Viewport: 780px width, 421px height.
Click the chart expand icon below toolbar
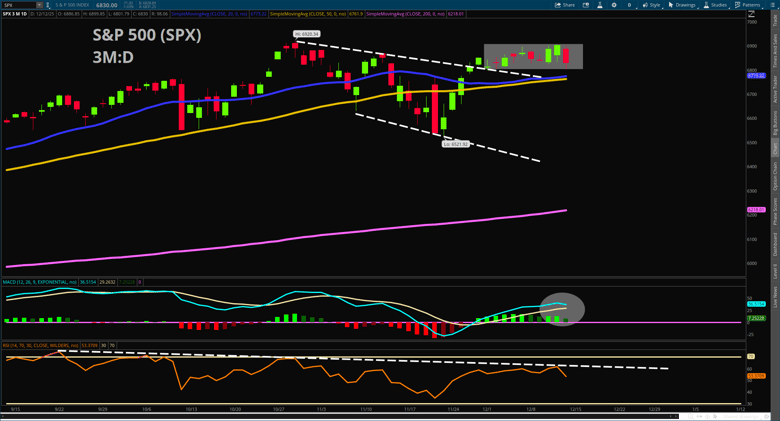pos(752,14)
